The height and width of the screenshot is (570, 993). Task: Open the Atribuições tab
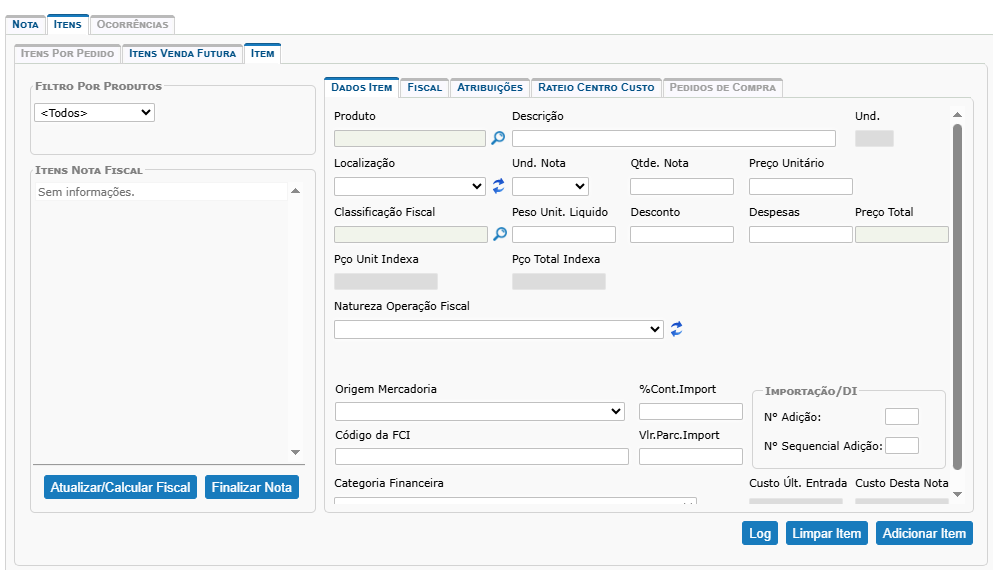click(x=489, y=88)
